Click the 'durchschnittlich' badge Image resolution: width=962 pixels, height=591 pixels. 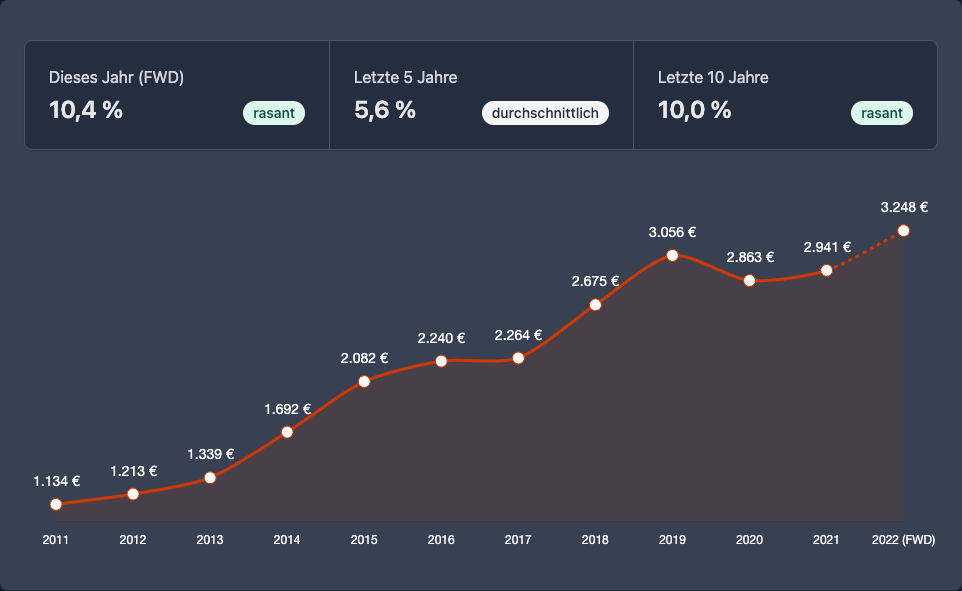(545, 113)
